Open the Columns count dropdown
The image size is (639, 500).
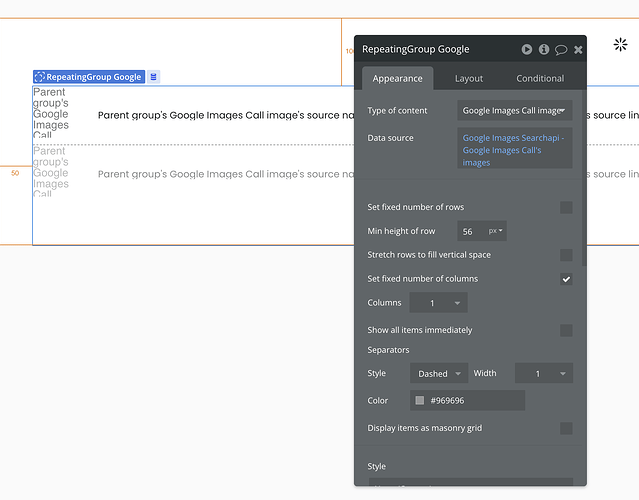tap(438, 303)
